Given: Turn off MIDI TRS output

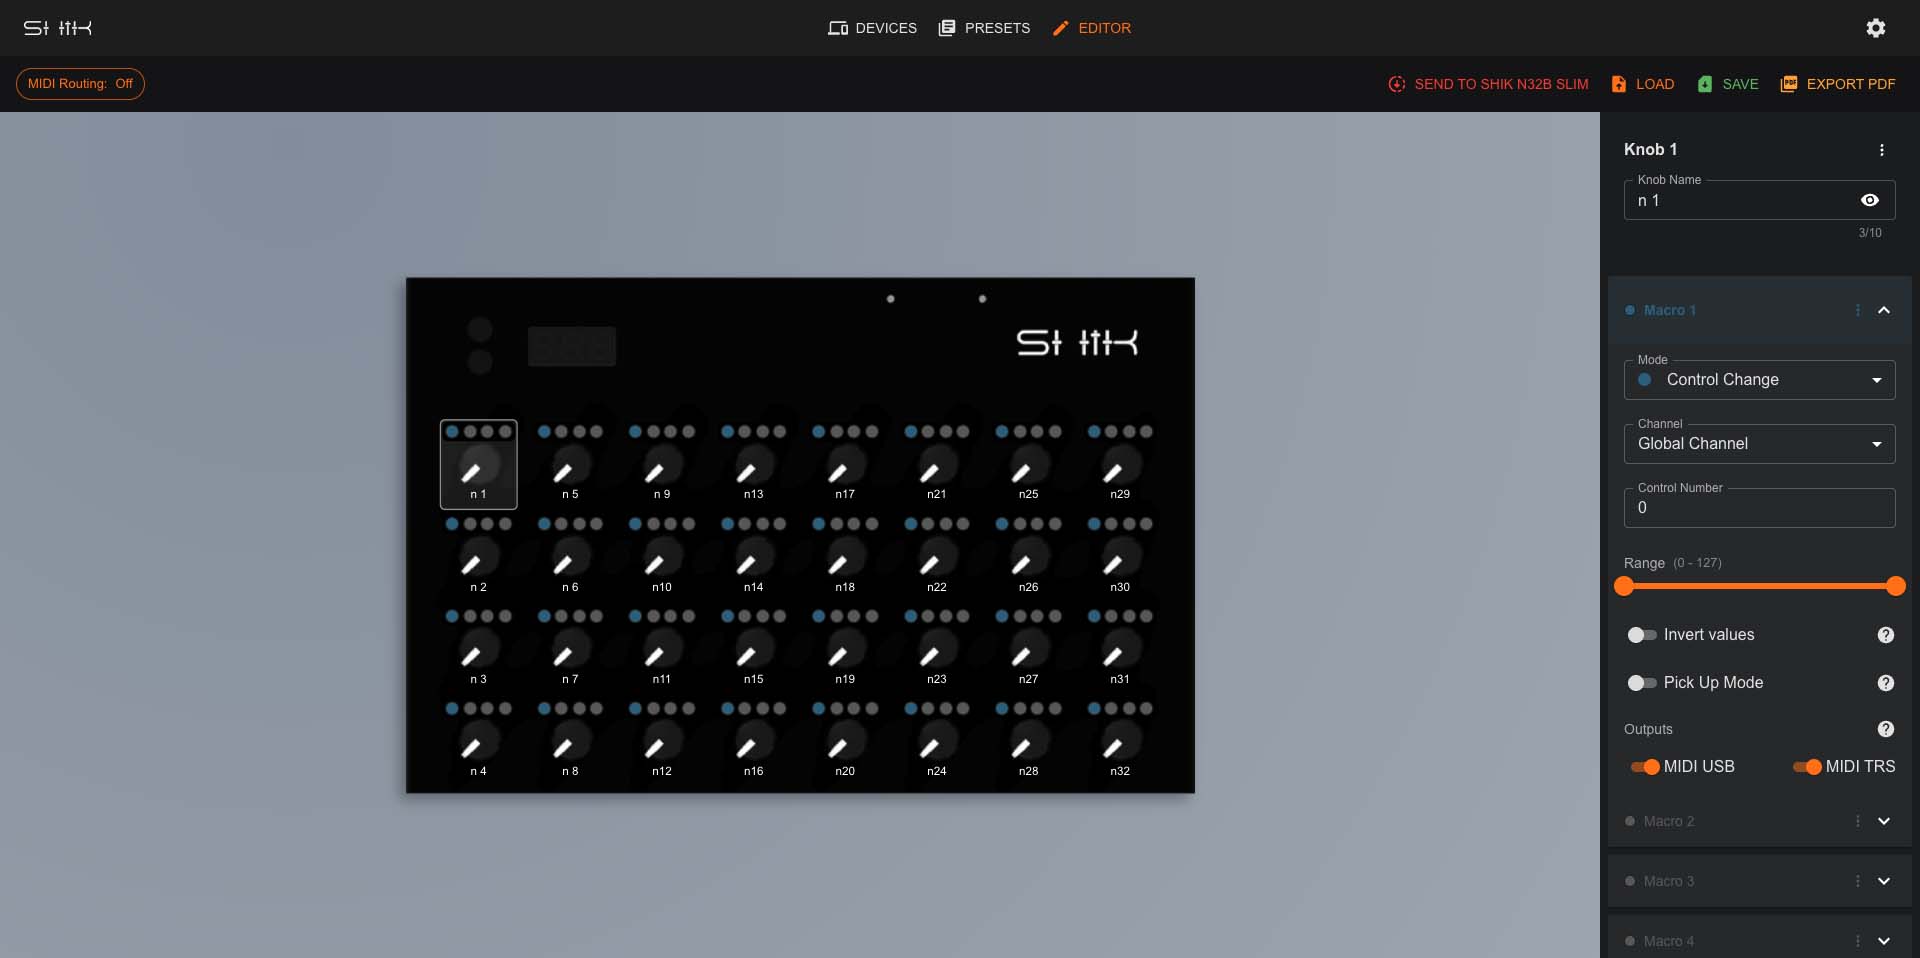Looking at the screenshot, I should [1807, 767].
